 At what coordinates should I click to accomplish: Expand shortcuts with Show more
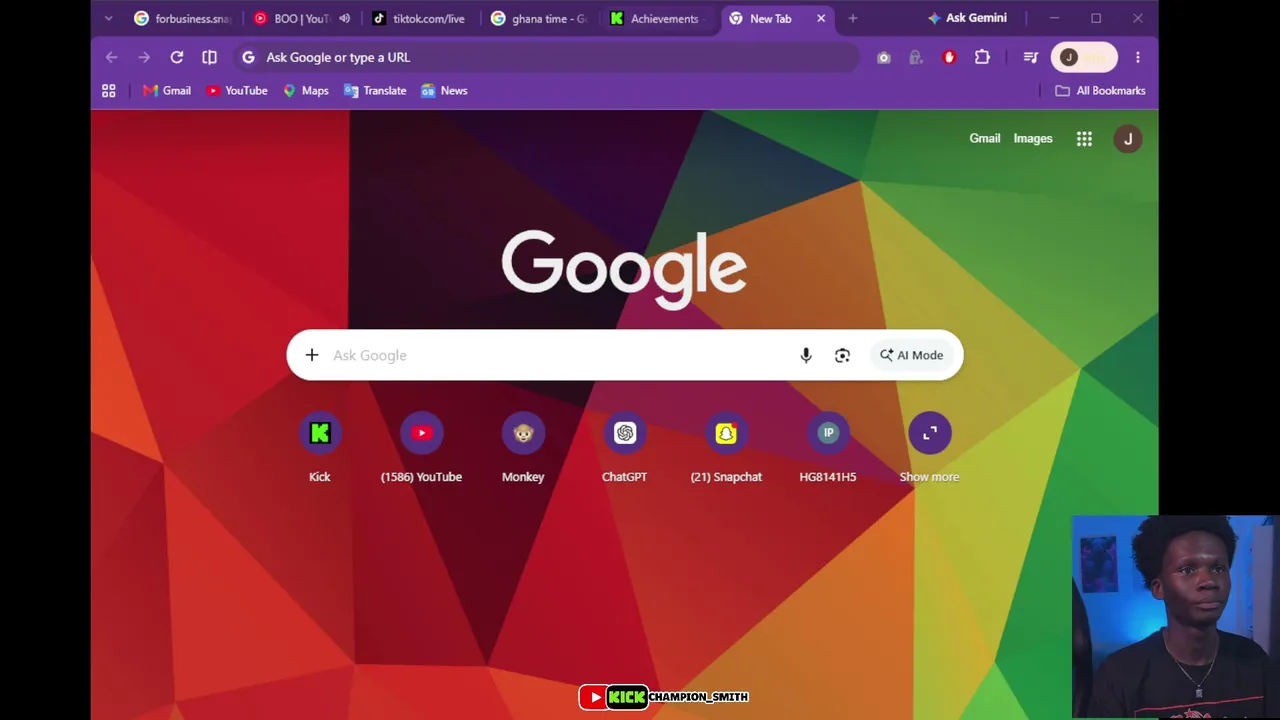tap(929, 448)
